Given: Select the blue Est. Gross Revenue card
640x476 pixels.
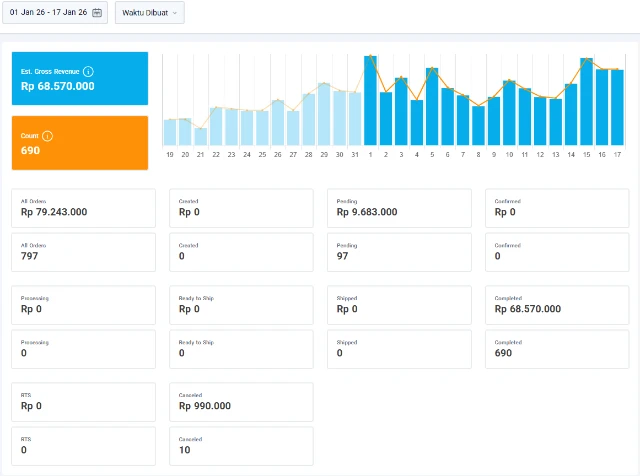Looking at the screenshot, I should (79, 79).
